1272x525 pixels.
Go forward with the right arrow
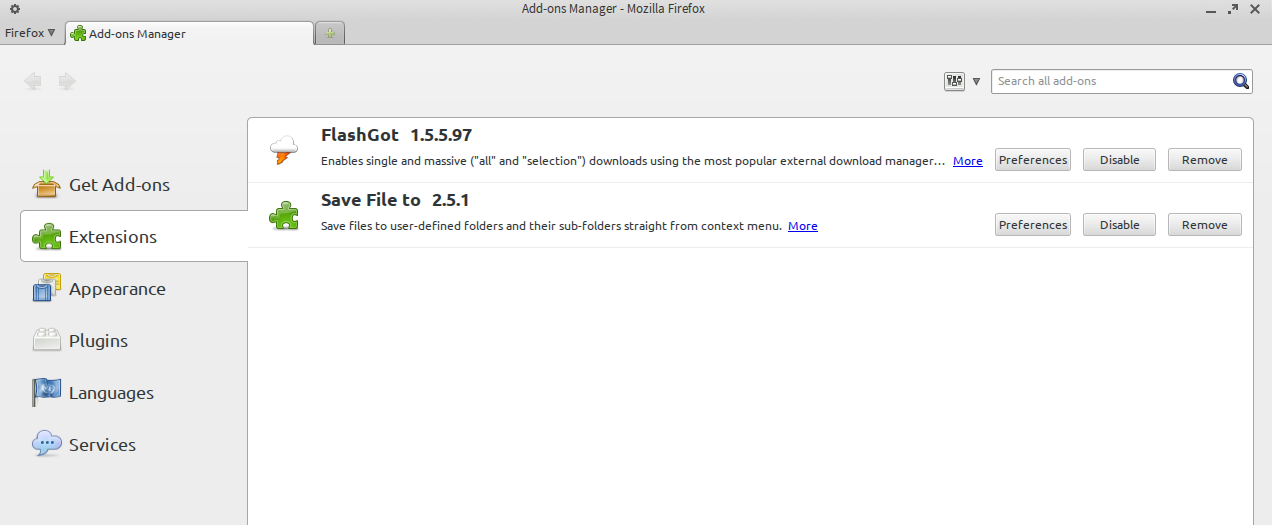coord(67,81)
